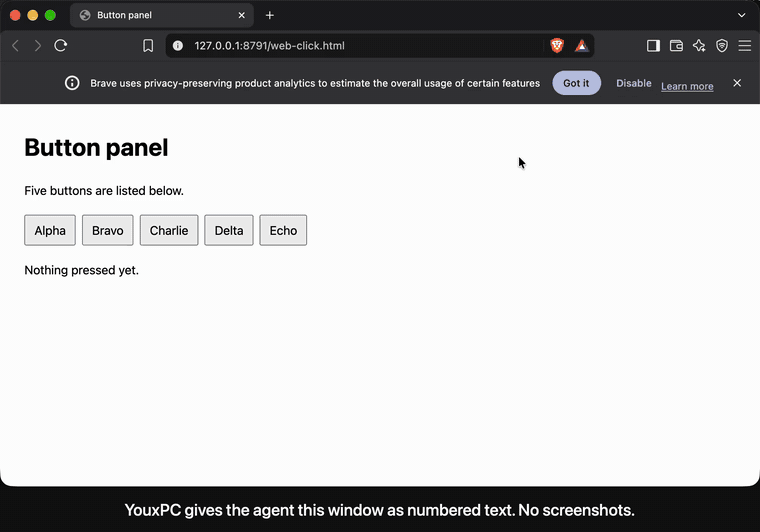Screen dimensions: 760x532
Task: Open the Brave Wallet icon
Action: 676,46
